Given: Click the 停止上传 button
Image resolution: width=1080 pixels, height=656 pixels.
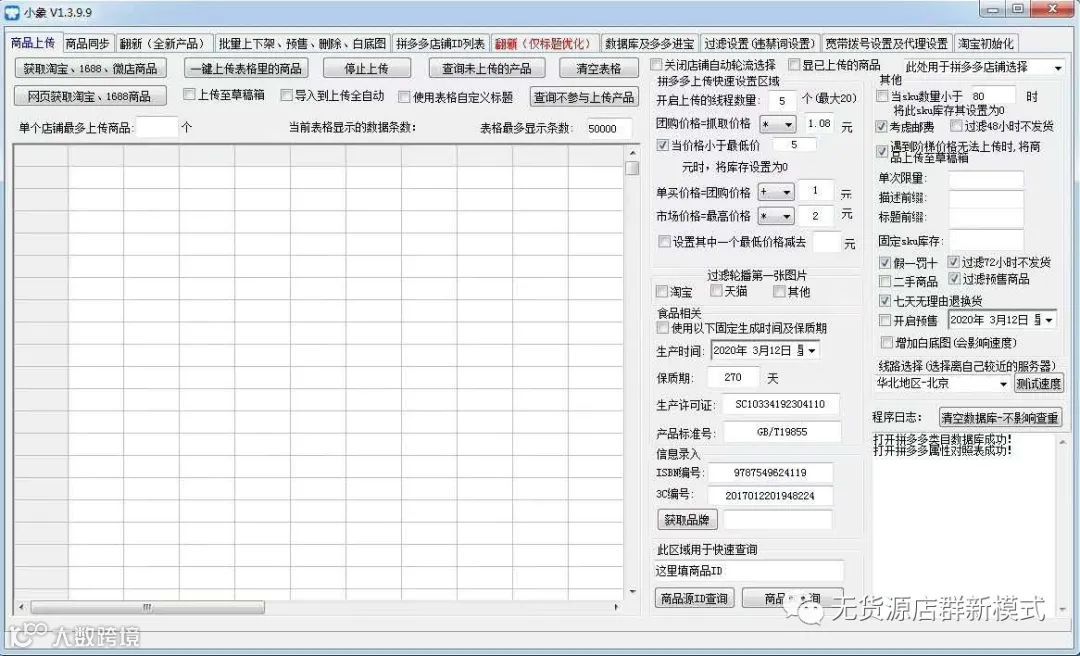Looking at the screenshot, I should click(366, 68).
